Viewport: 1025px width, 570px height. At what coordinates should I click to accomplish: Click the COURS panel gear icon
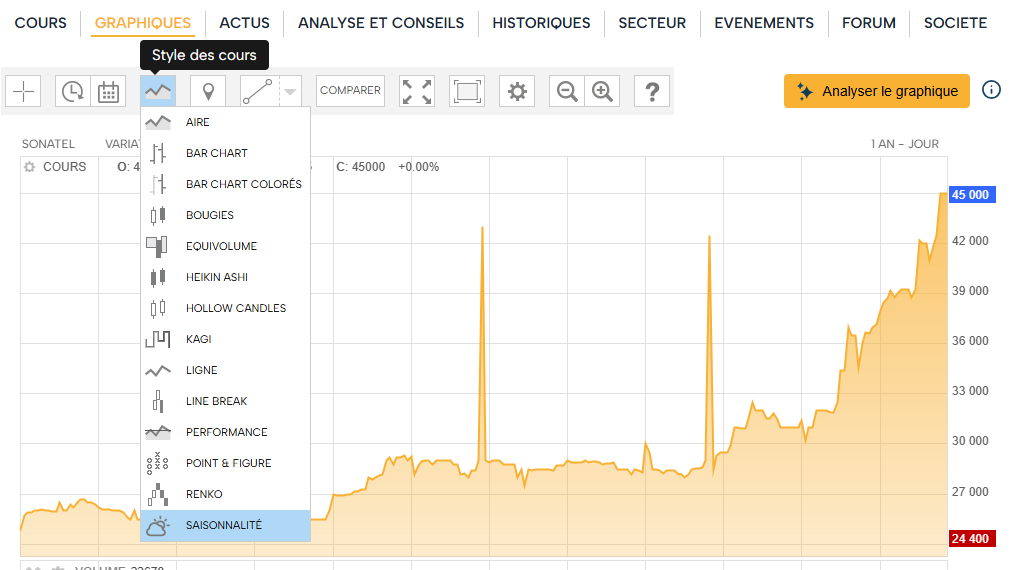pos(29,167)
